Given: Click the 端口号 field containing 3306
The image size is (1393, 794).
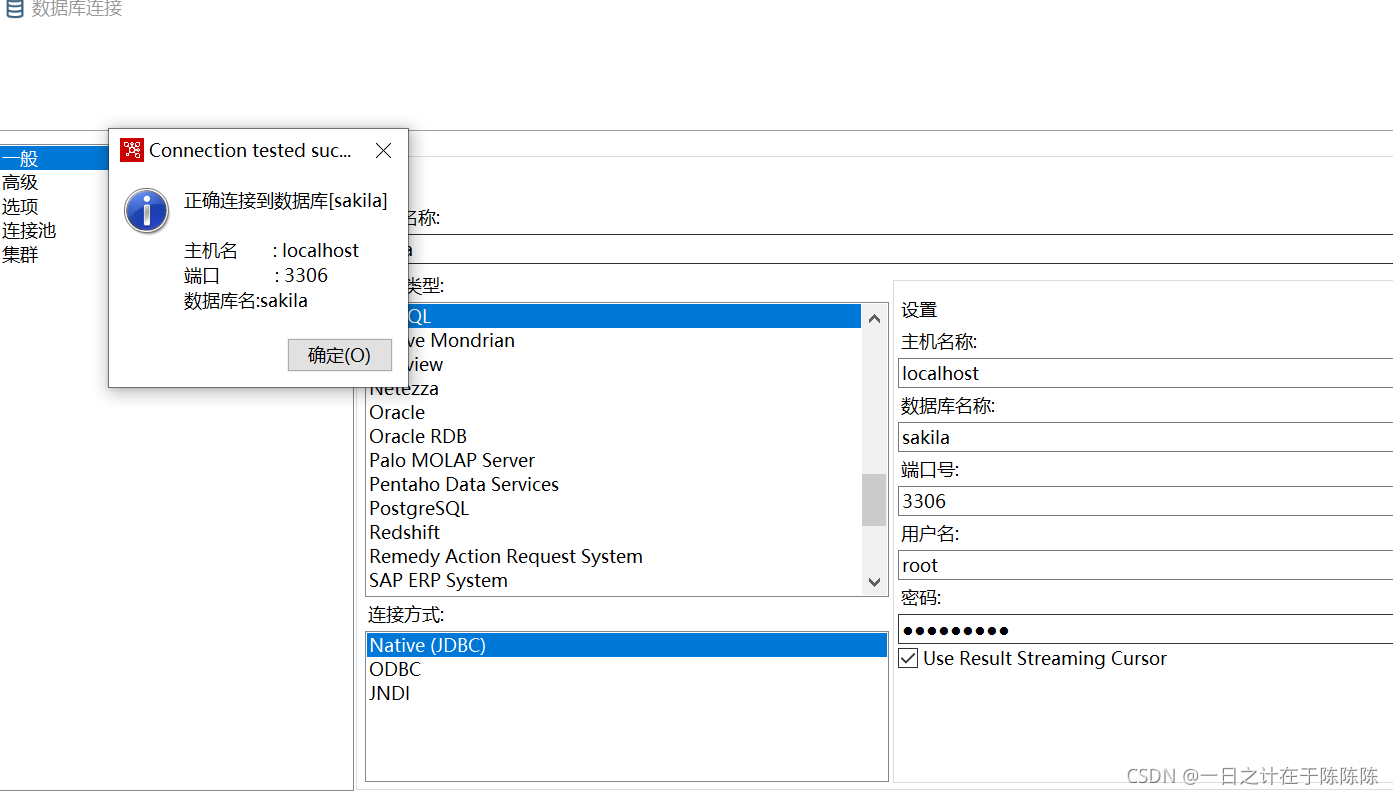Looking at the screenshot, I should [x=1145, y=501].
